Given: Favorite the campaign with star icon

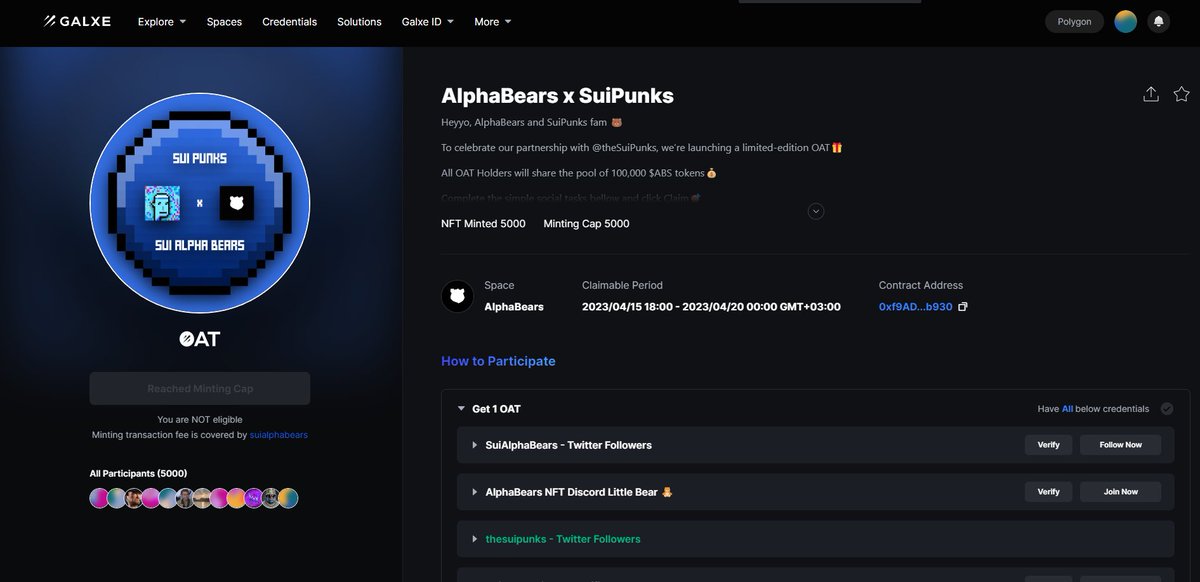Looking at the screenshot, I should tap(1182, 94).
